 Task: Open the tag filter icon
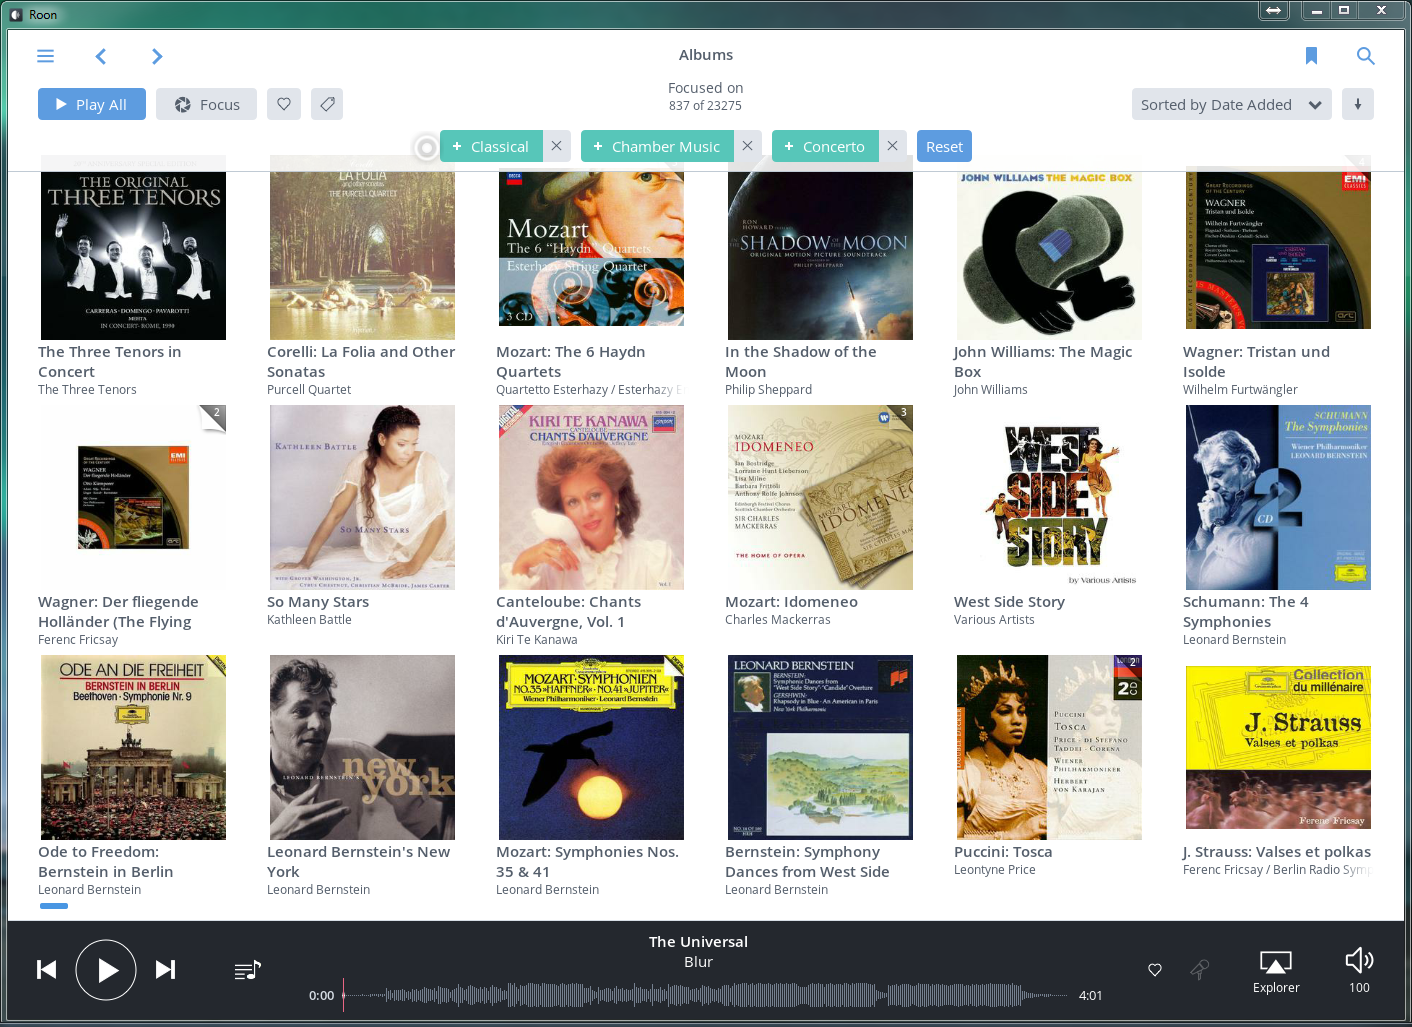[x=327, y=104]
